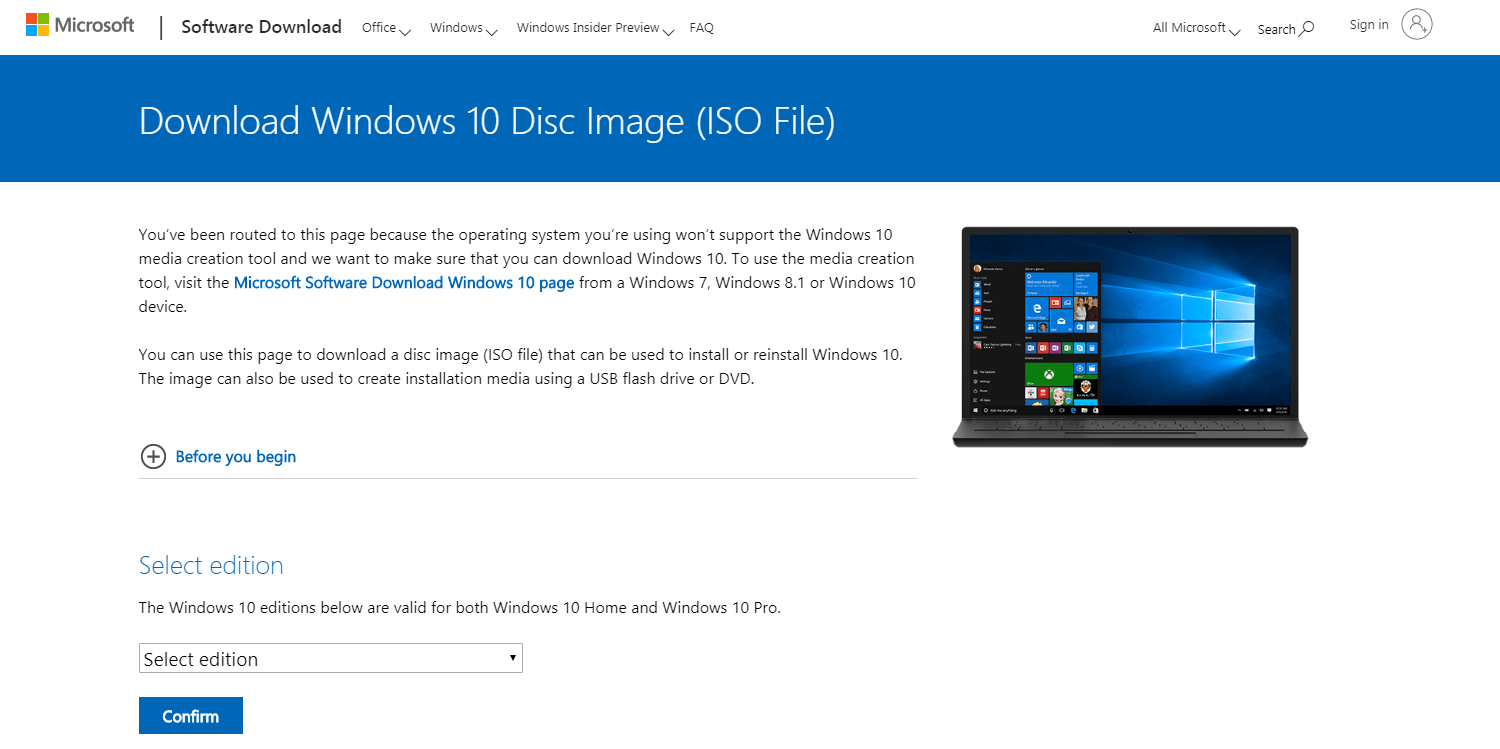This screenshot has height=749, width=1500.
Task: Click the Microsoft logo
Action: click(x=80, y=25)
